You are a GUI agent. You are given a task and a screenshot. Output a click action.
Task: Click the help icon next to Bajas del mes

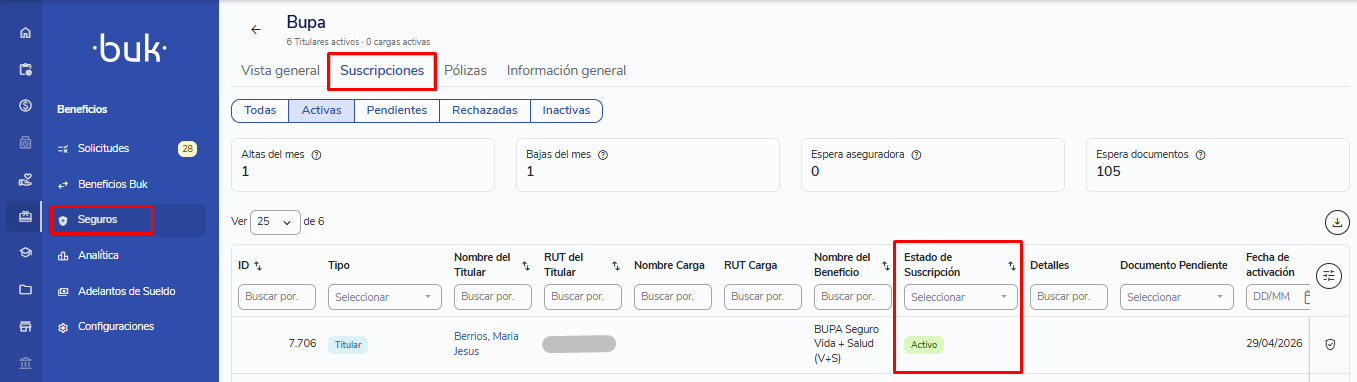(x=602, y=155)
